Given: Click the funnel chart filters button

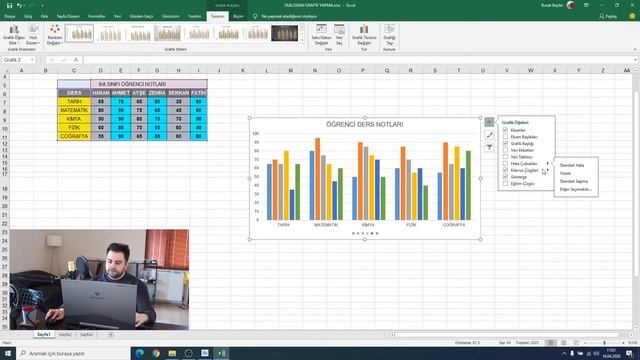Looking at the screenshot, I should click(x=489, y=147).
